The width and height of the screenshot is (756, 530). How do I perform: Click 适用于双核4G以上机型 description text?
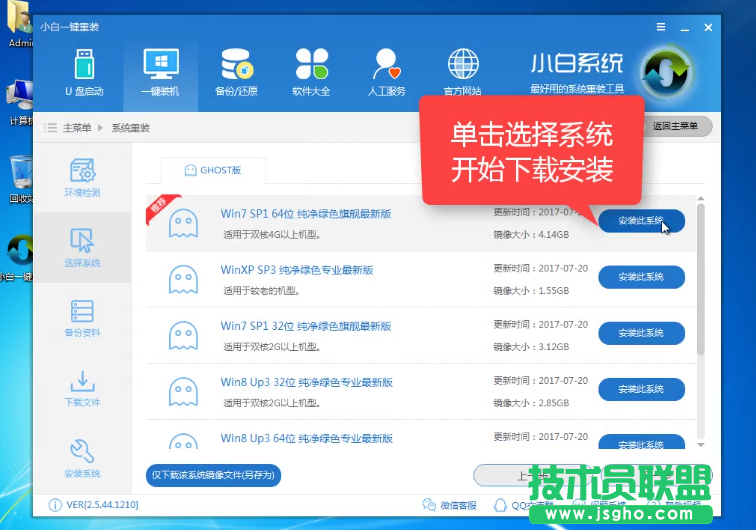click(x=272, y=235)
